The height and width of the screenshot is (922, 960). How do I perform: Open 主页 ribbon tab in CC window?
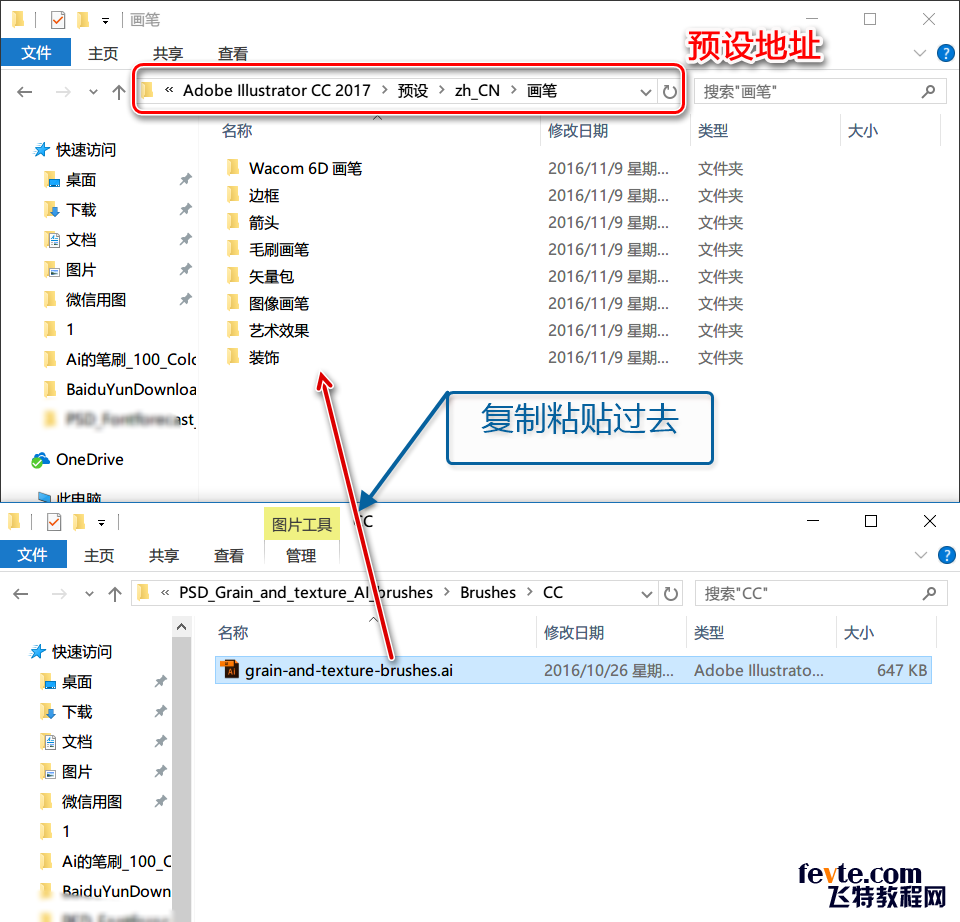(99, 555)
